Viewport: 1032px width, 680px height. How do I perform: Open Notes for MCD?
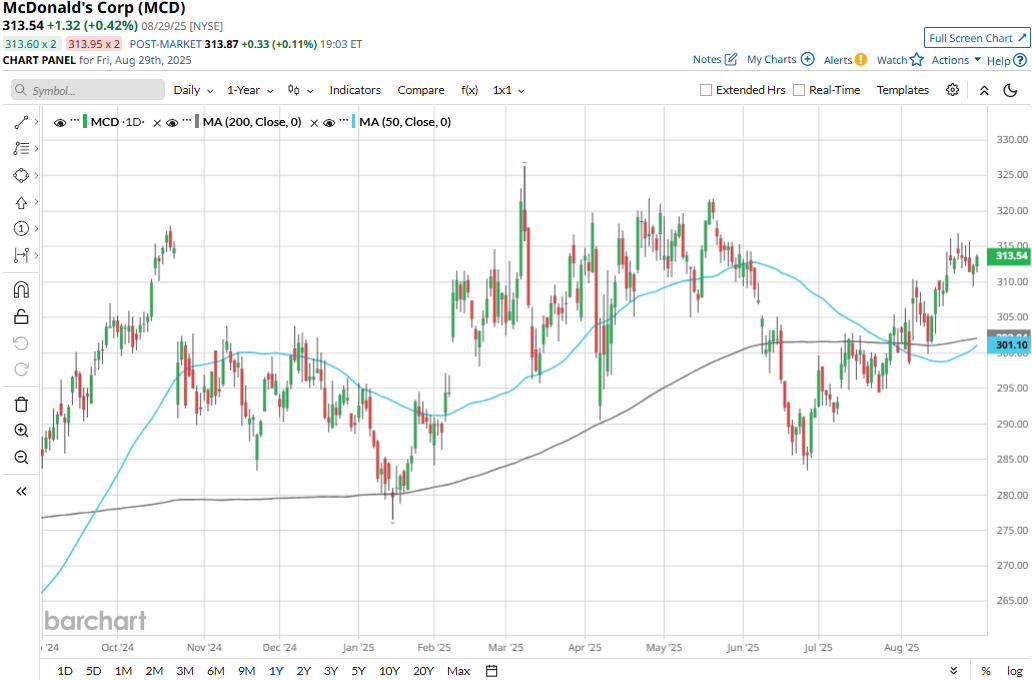(715, 59)
